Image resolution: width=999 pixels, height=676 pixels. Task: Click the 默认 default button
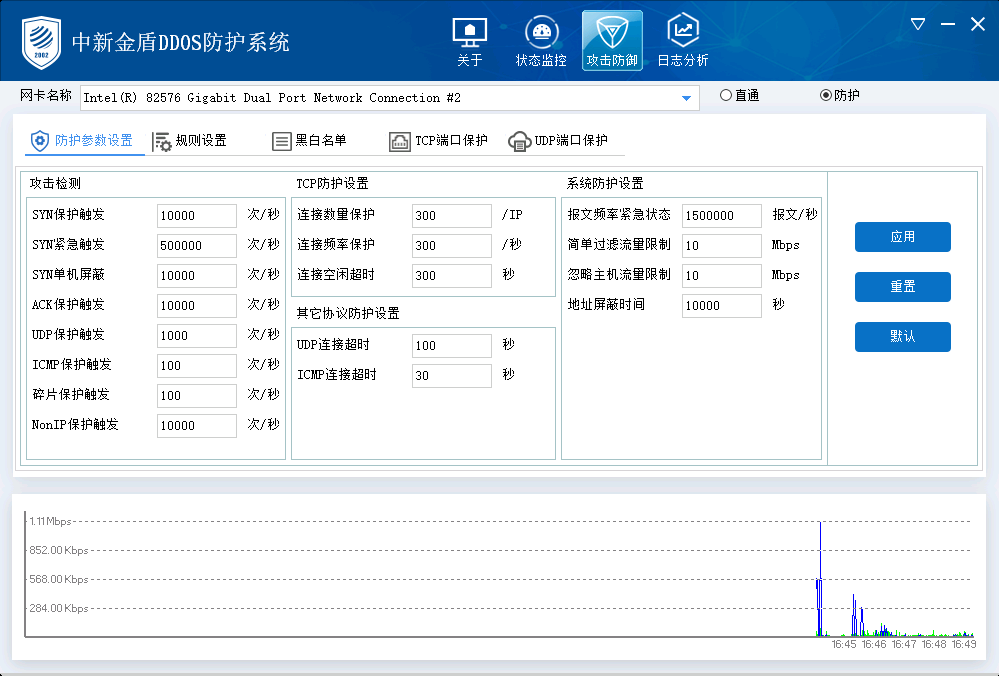902,337
